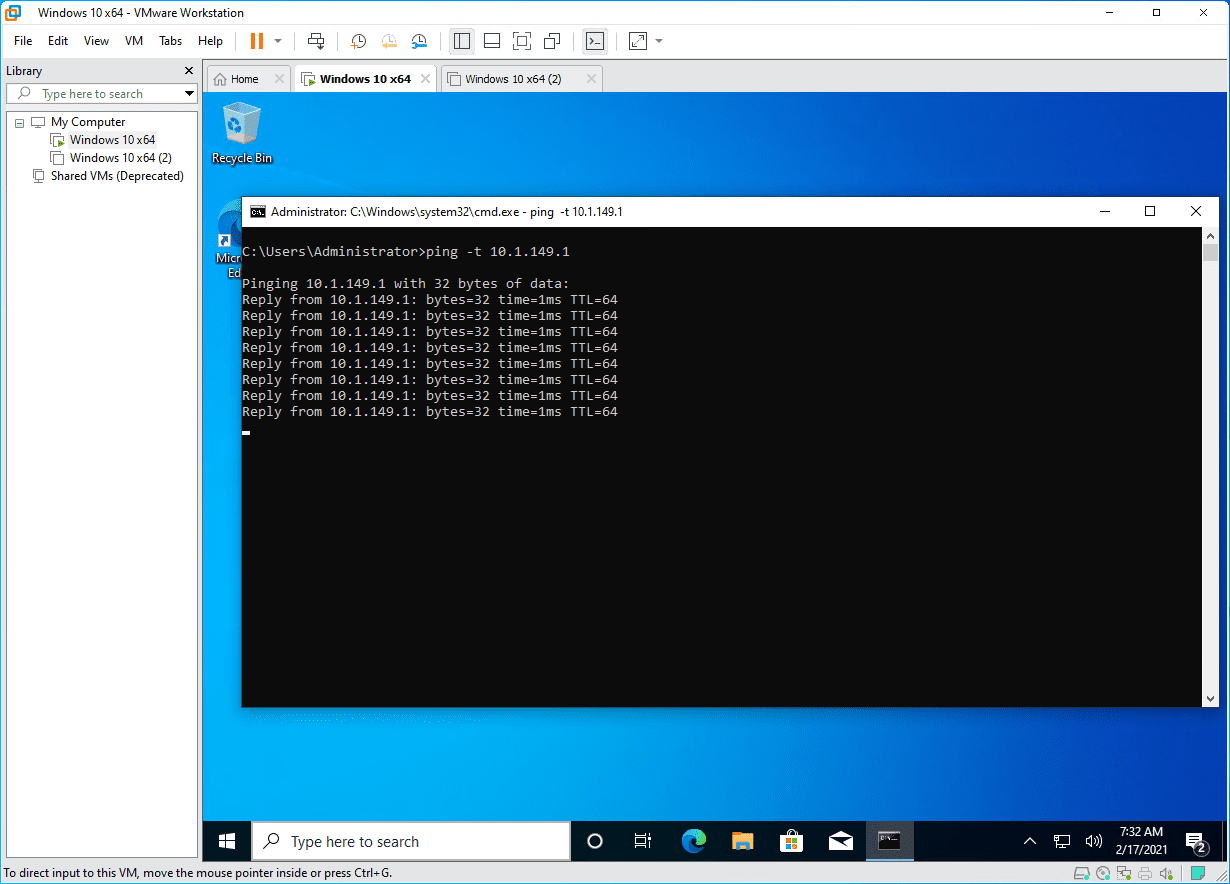1230x884 pixels.
Task: Click the cmd window title bar icon
Action: click(258, 212)
